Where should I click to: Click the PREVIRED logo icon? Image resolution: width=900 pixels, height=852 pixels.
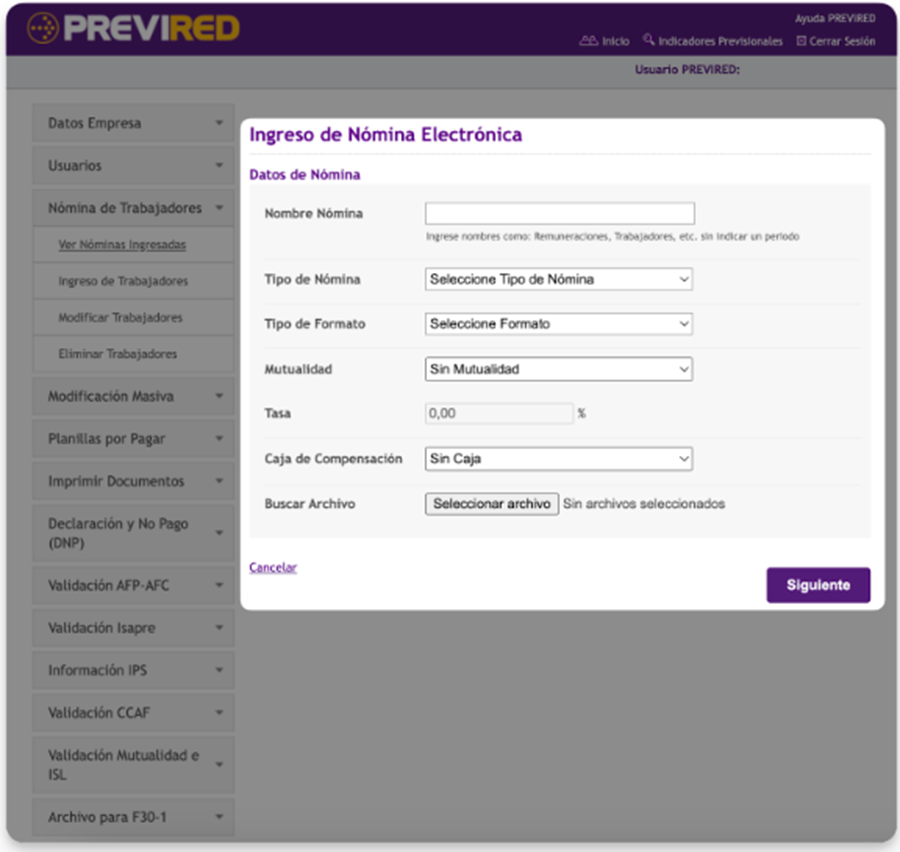(x=43, y=28)
